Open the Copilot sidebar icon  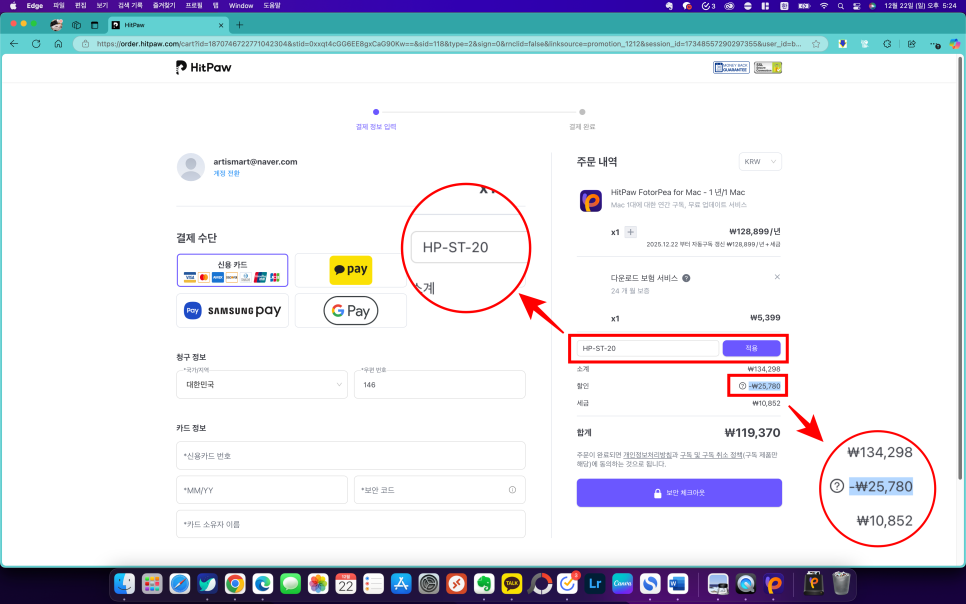(x=954, y=44)
